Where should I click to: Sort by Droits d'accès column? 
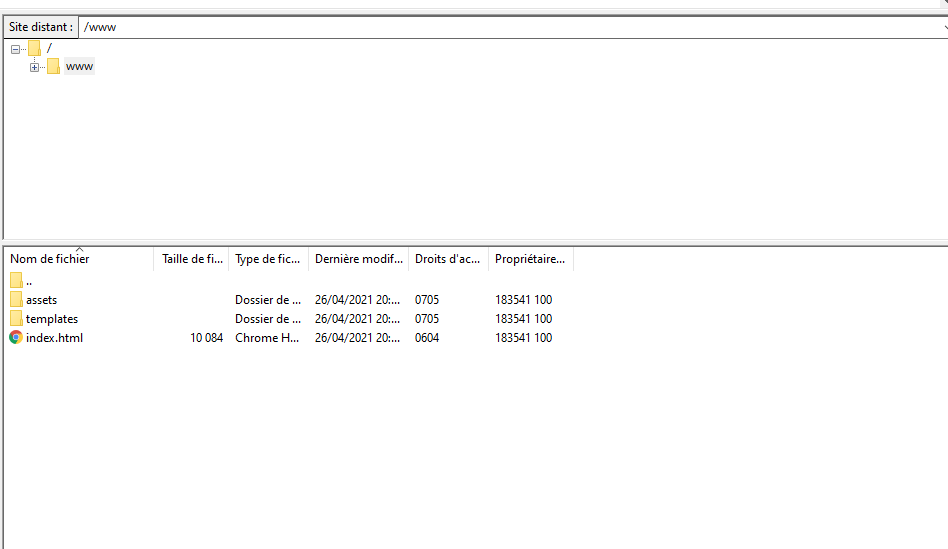tap(447, 259)
